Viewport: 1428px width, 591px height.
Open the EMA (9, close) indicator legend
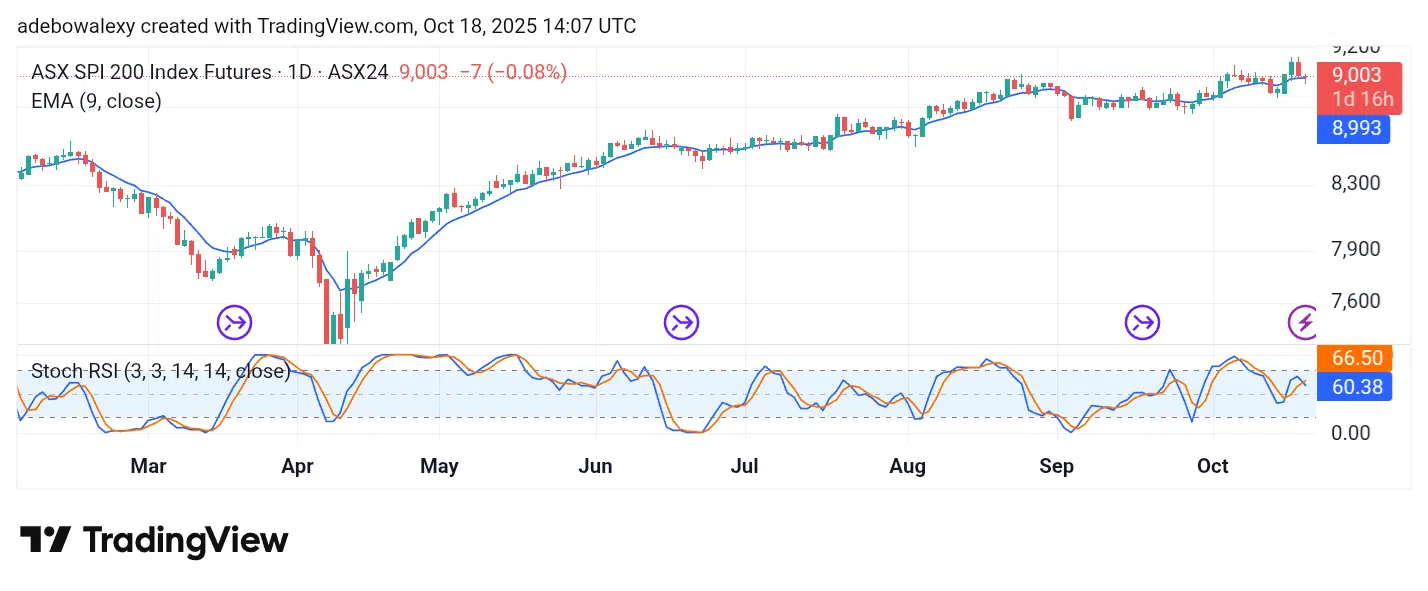click(96, 101)
